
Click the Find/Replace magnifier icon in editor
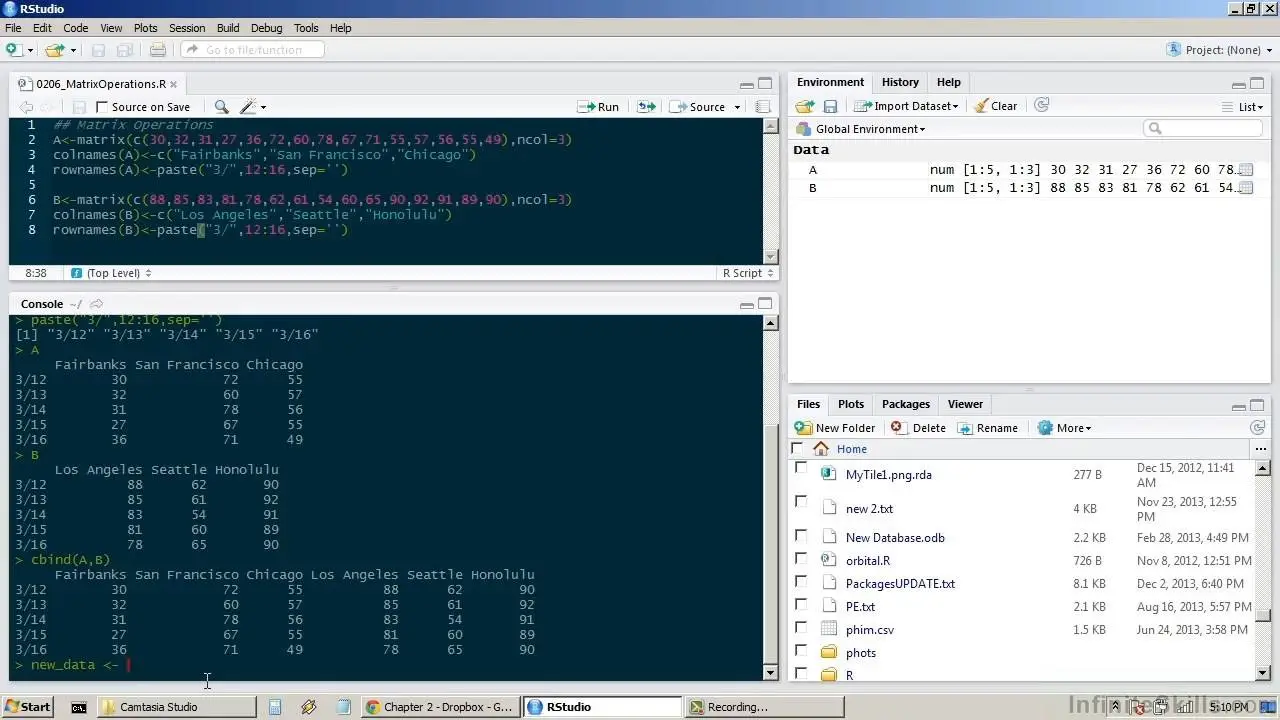click(x=221, y=107)
